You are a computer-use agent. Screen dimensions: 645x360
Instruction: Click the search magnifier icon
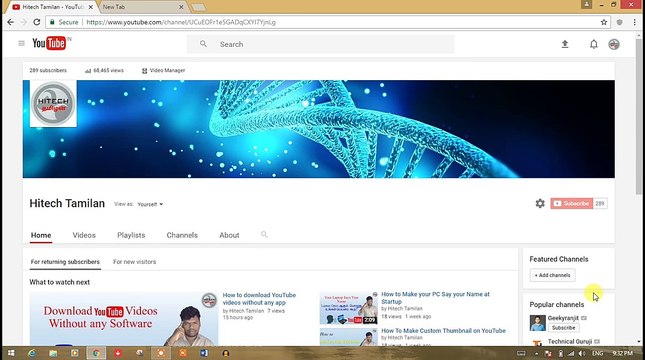[203, 44]
